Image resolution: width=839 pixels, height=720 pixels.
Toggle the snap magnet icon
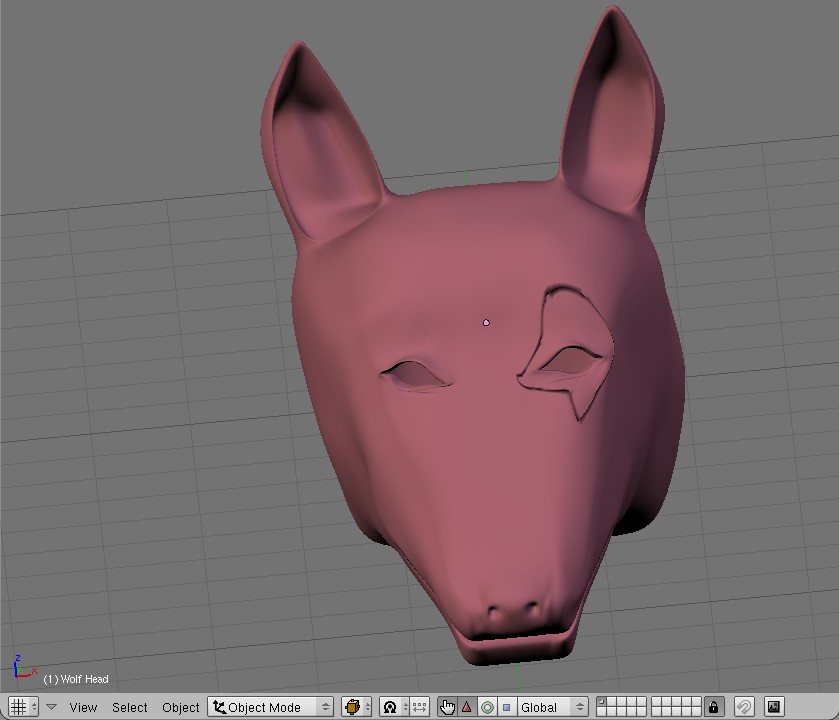pos(744,707)
